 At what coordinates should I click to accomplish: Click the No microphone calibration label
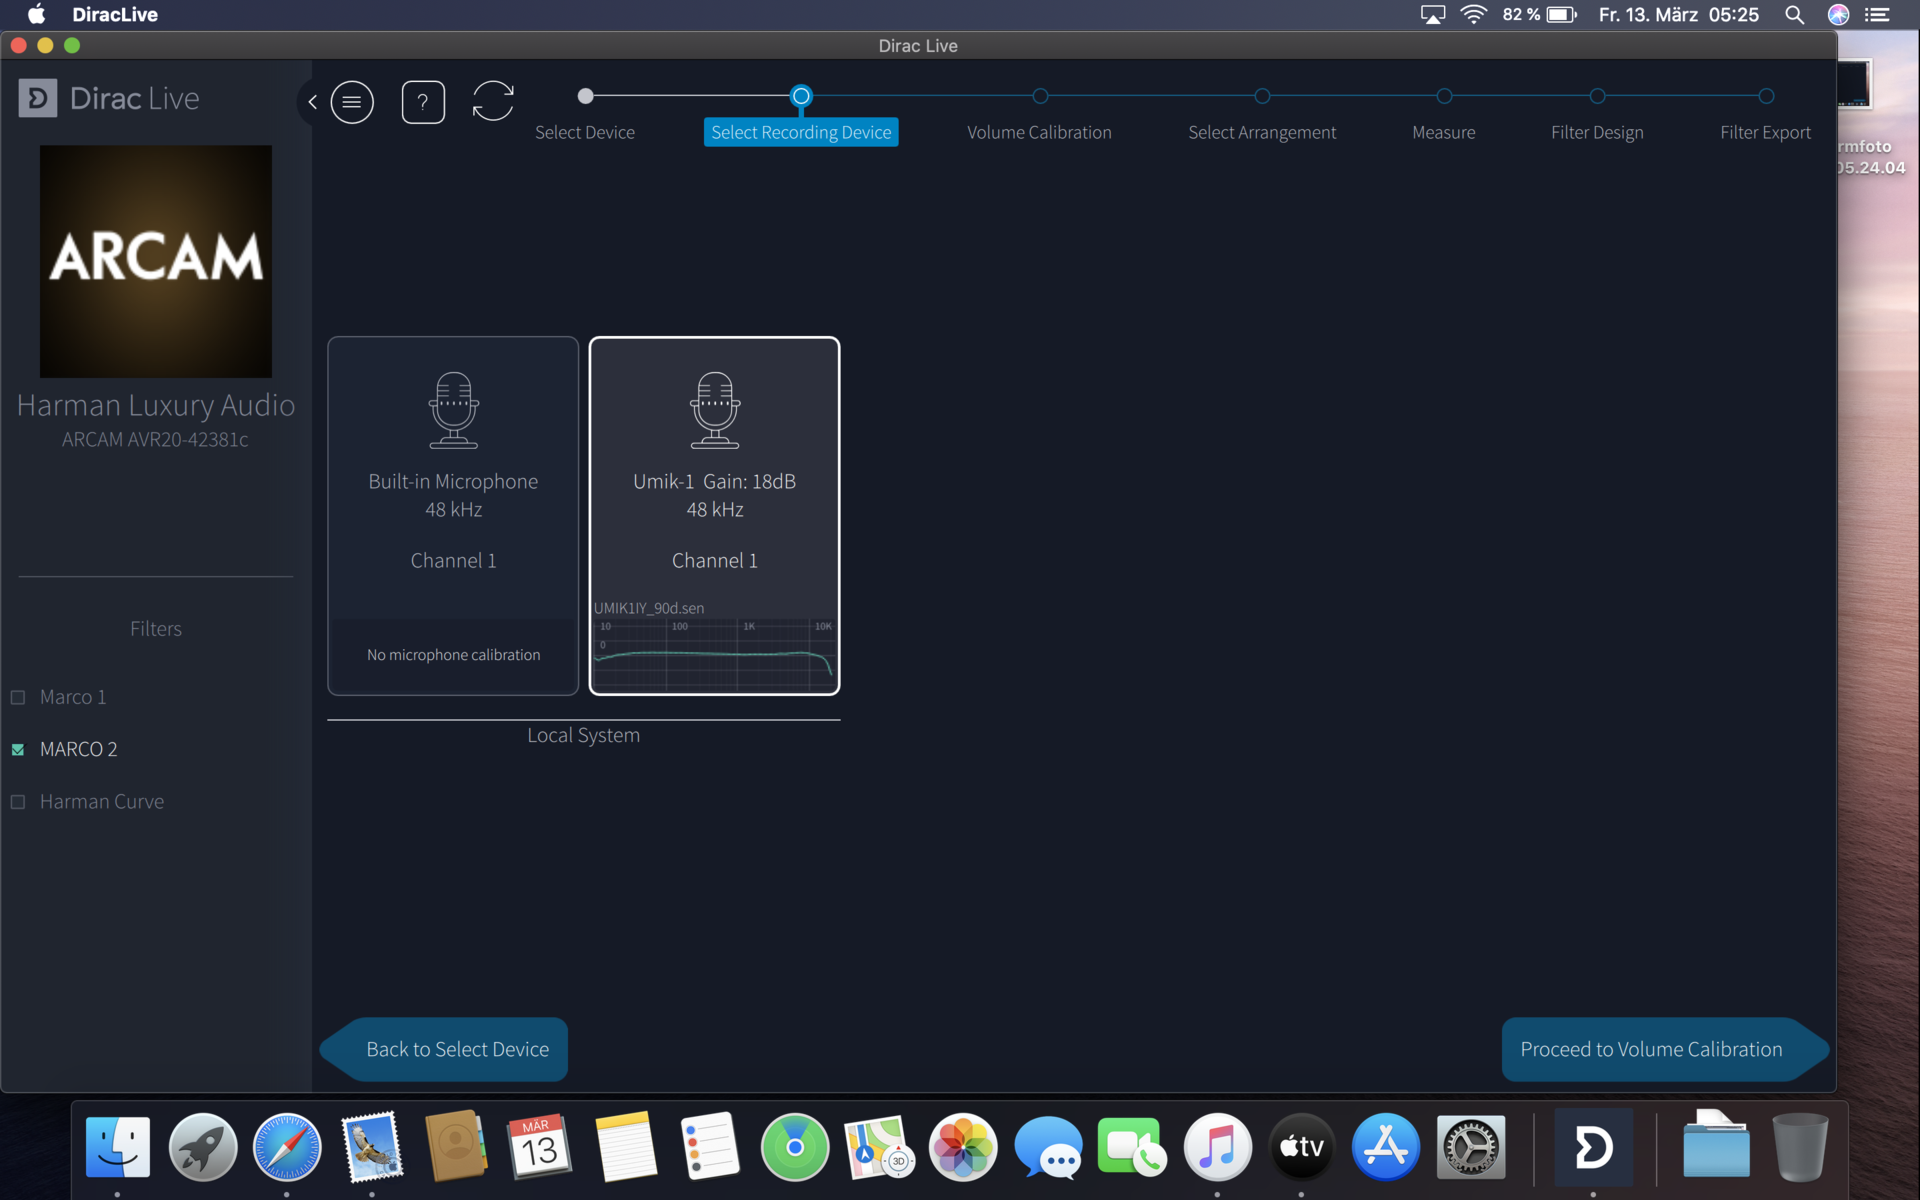pyautogui.click(x=453, y=655)
